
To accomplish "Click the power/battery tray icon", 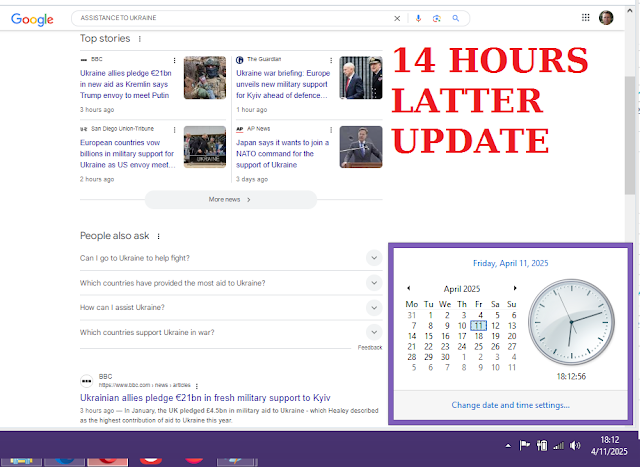I will click(x=542, y=445).
